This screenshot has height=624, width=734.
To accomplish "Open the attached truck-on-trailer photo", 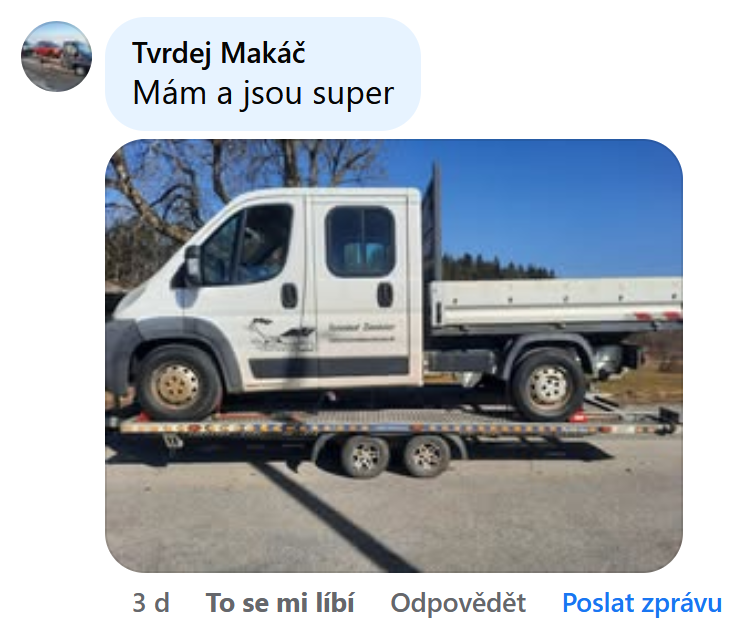I will tap(394, 356).
